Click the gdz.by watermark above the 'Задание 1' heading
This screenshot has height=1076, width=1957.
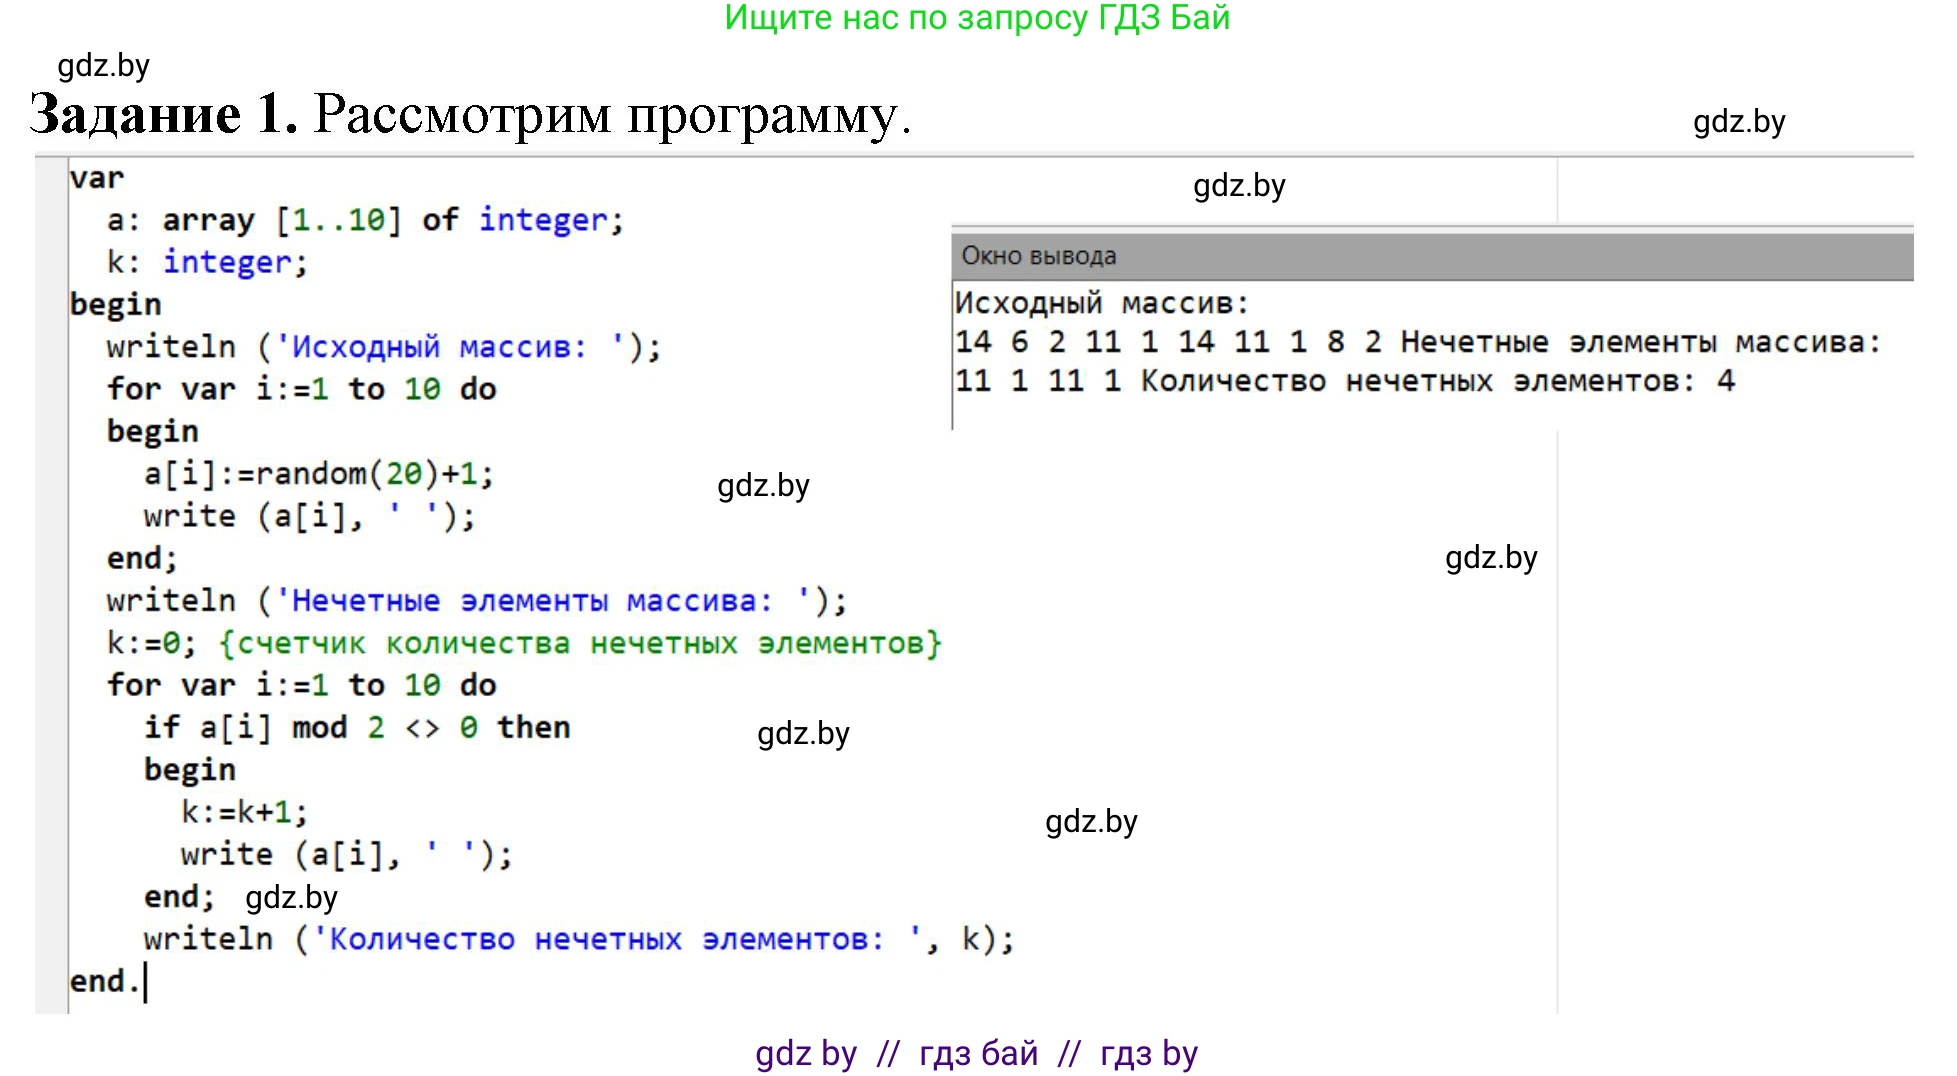coord(103,66)
